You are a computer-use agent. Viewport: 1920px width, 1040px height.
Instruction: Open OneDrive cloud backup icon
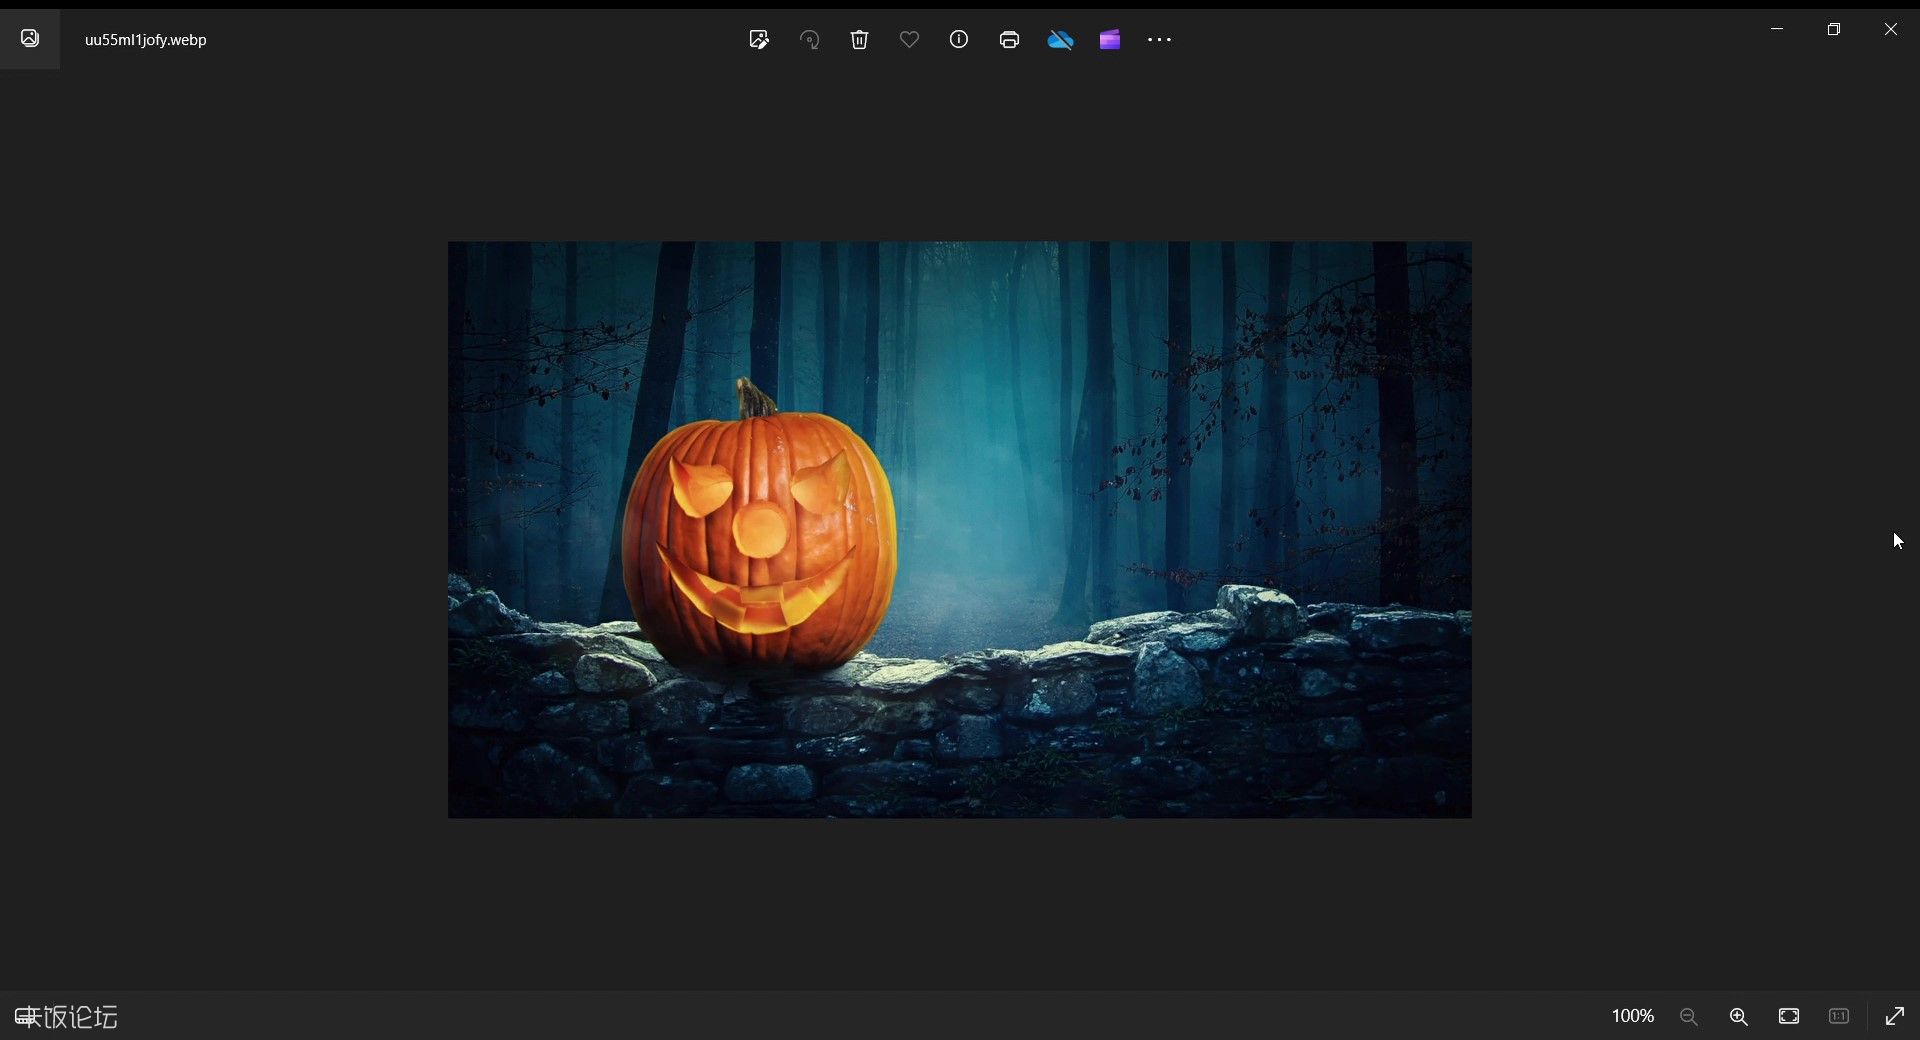(x=1060, y=40)
